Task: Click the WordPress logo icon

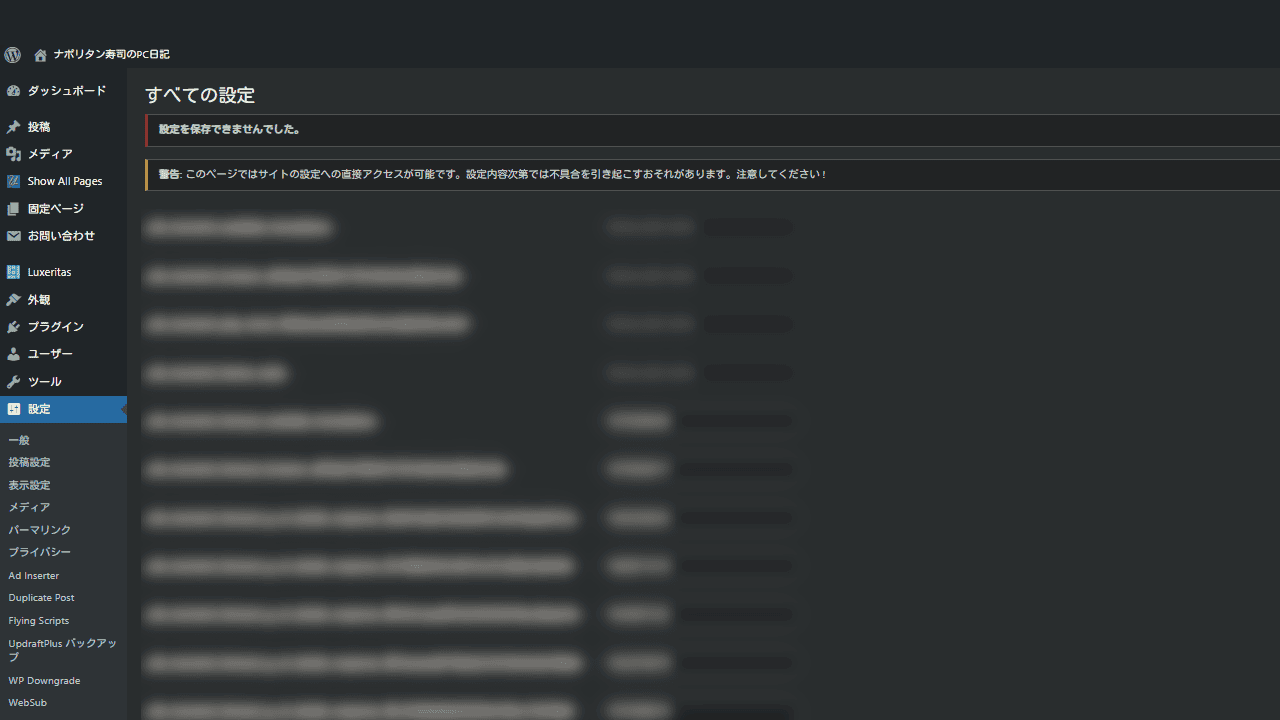Action: 12,55
